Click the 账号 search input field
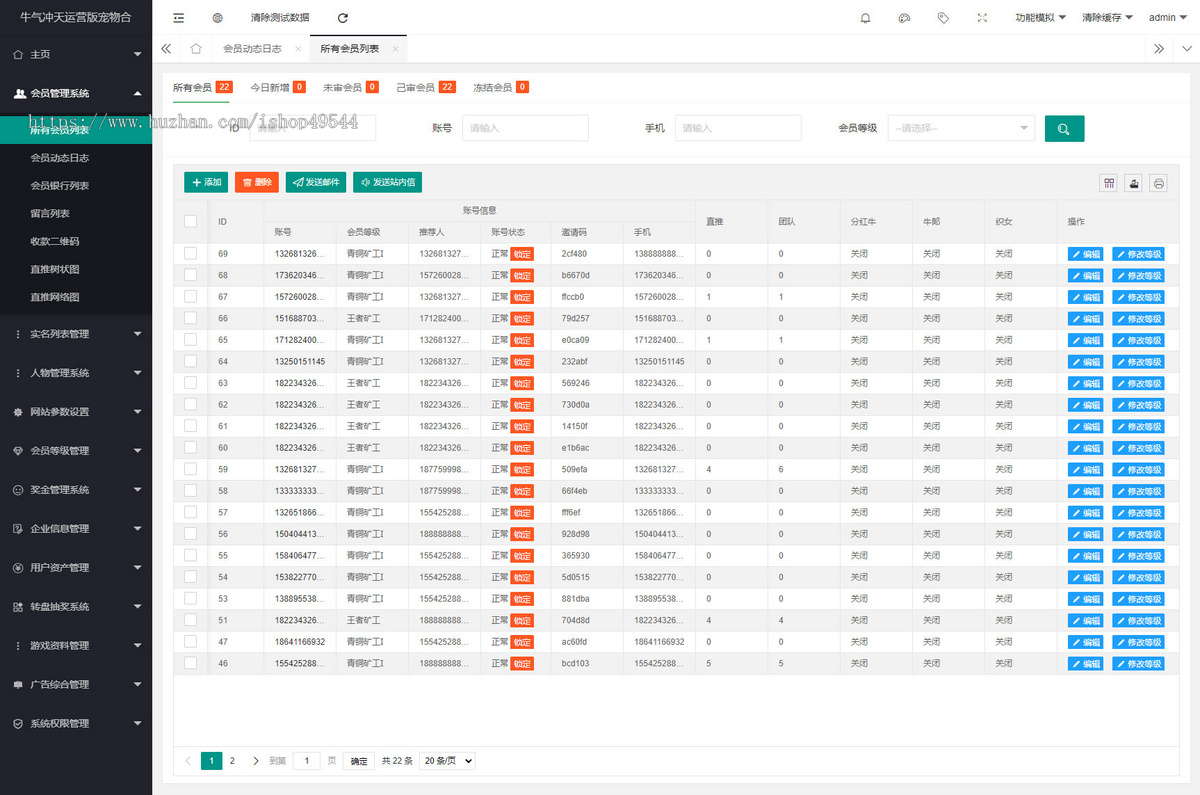 525,128
